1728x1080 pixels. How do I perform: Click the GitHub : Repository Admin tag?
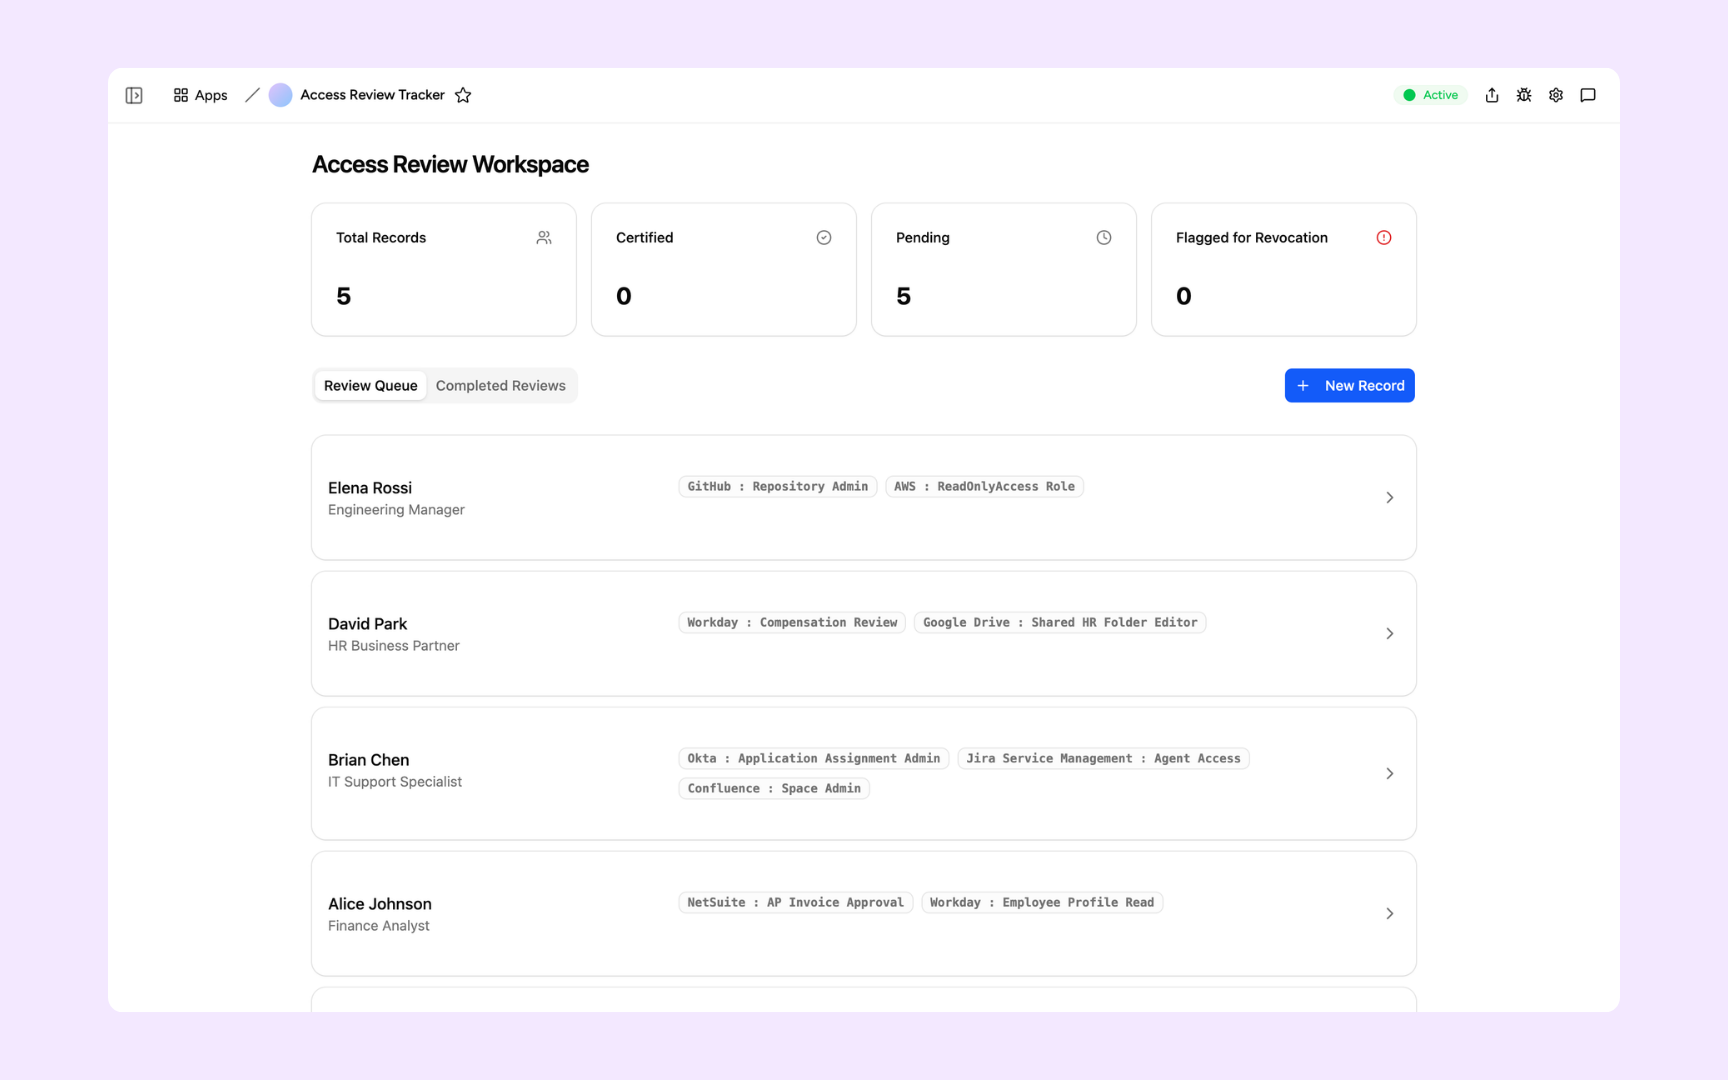click(778, 487)
